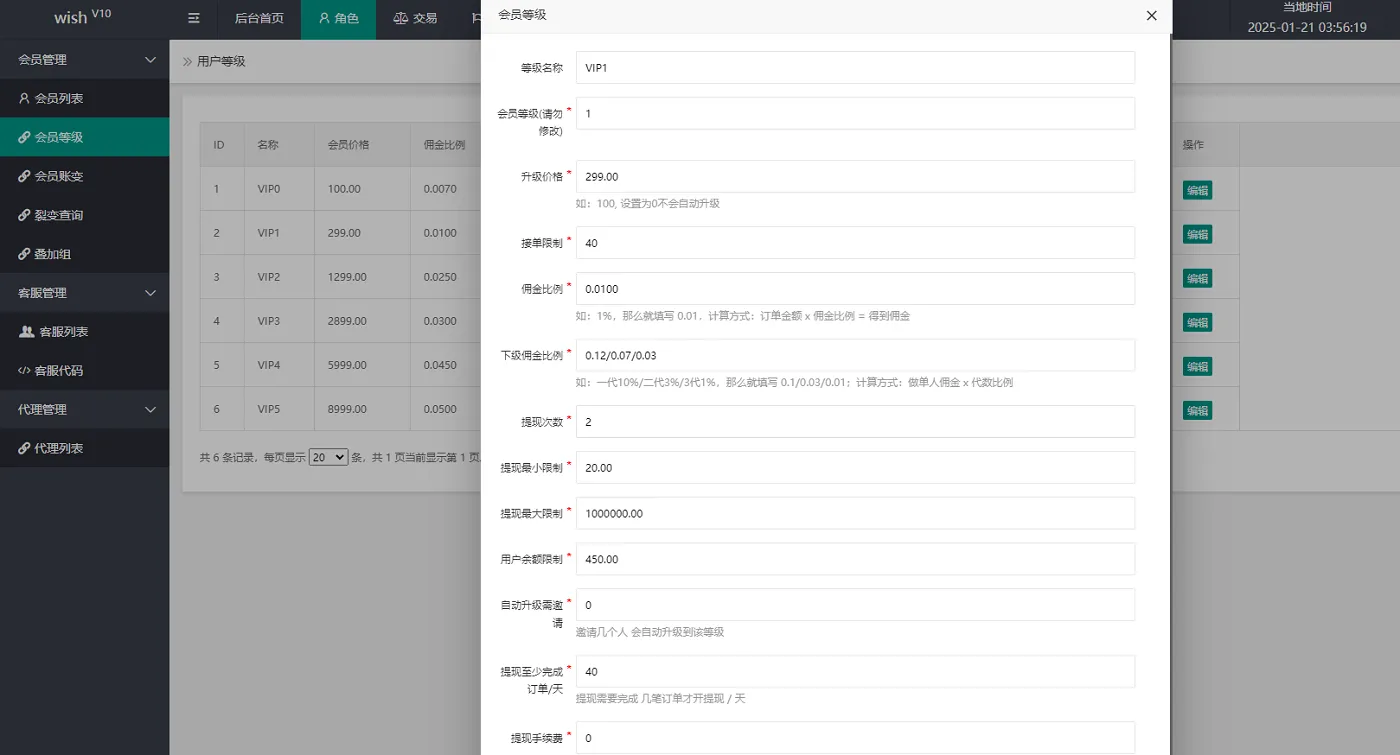
Task: Click the 等级名称 input field showing VIP1
Action: [x=855, y=67]
